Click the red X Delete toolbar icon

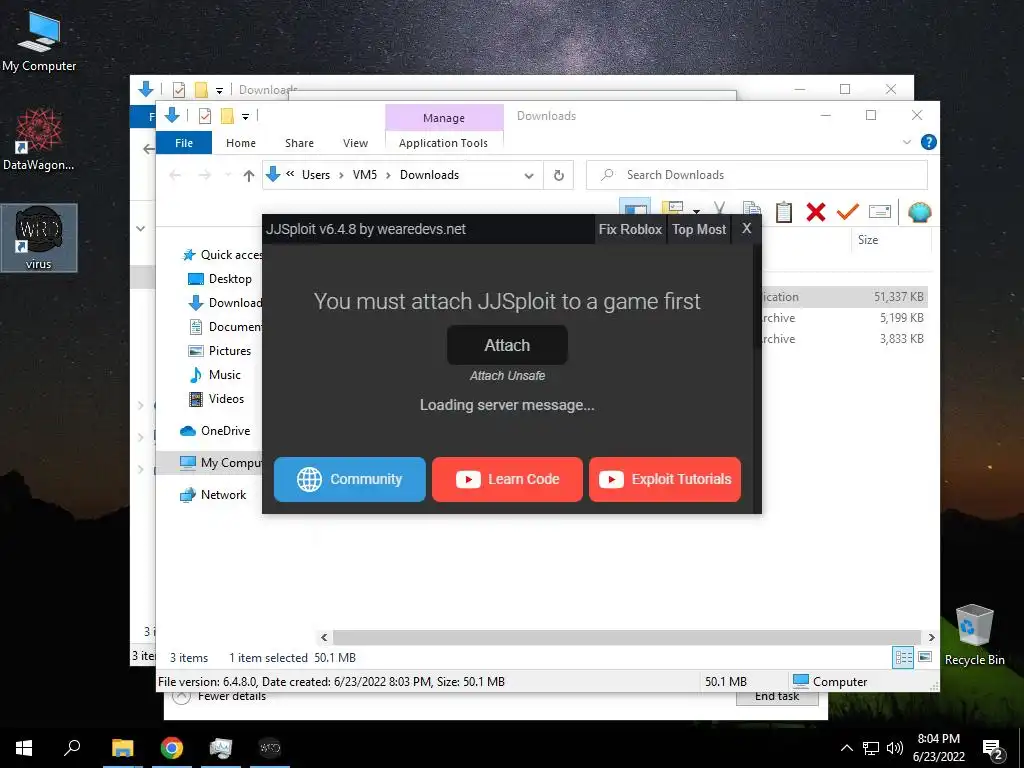click(x=816, y=212)
